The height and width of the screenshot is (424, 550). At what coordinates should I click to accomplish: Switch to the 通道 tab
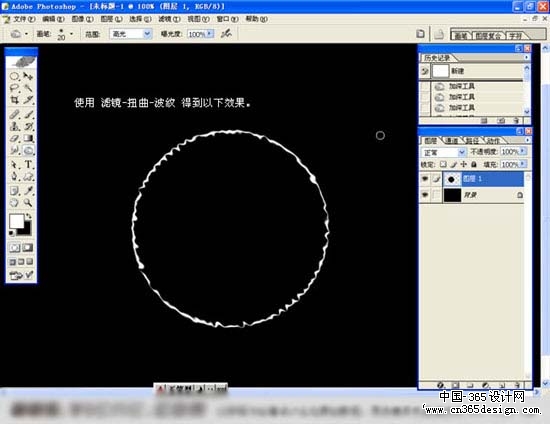[x=452, y=141]
